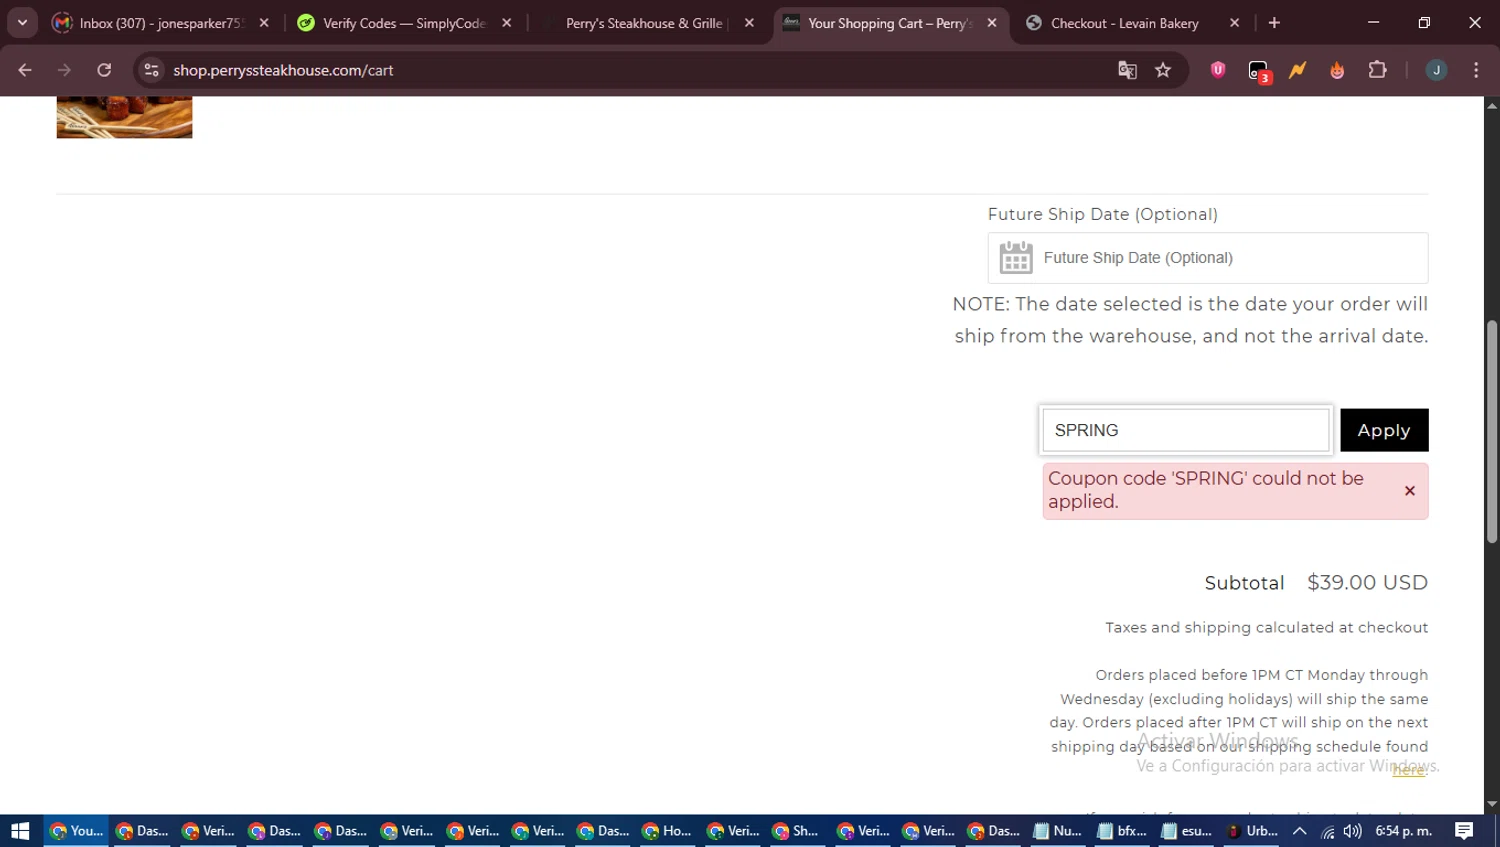This screenshot has height=847, width=1500.
Task: Click the Subtotal $39.00 USD amount
Action: [1367, 583]
